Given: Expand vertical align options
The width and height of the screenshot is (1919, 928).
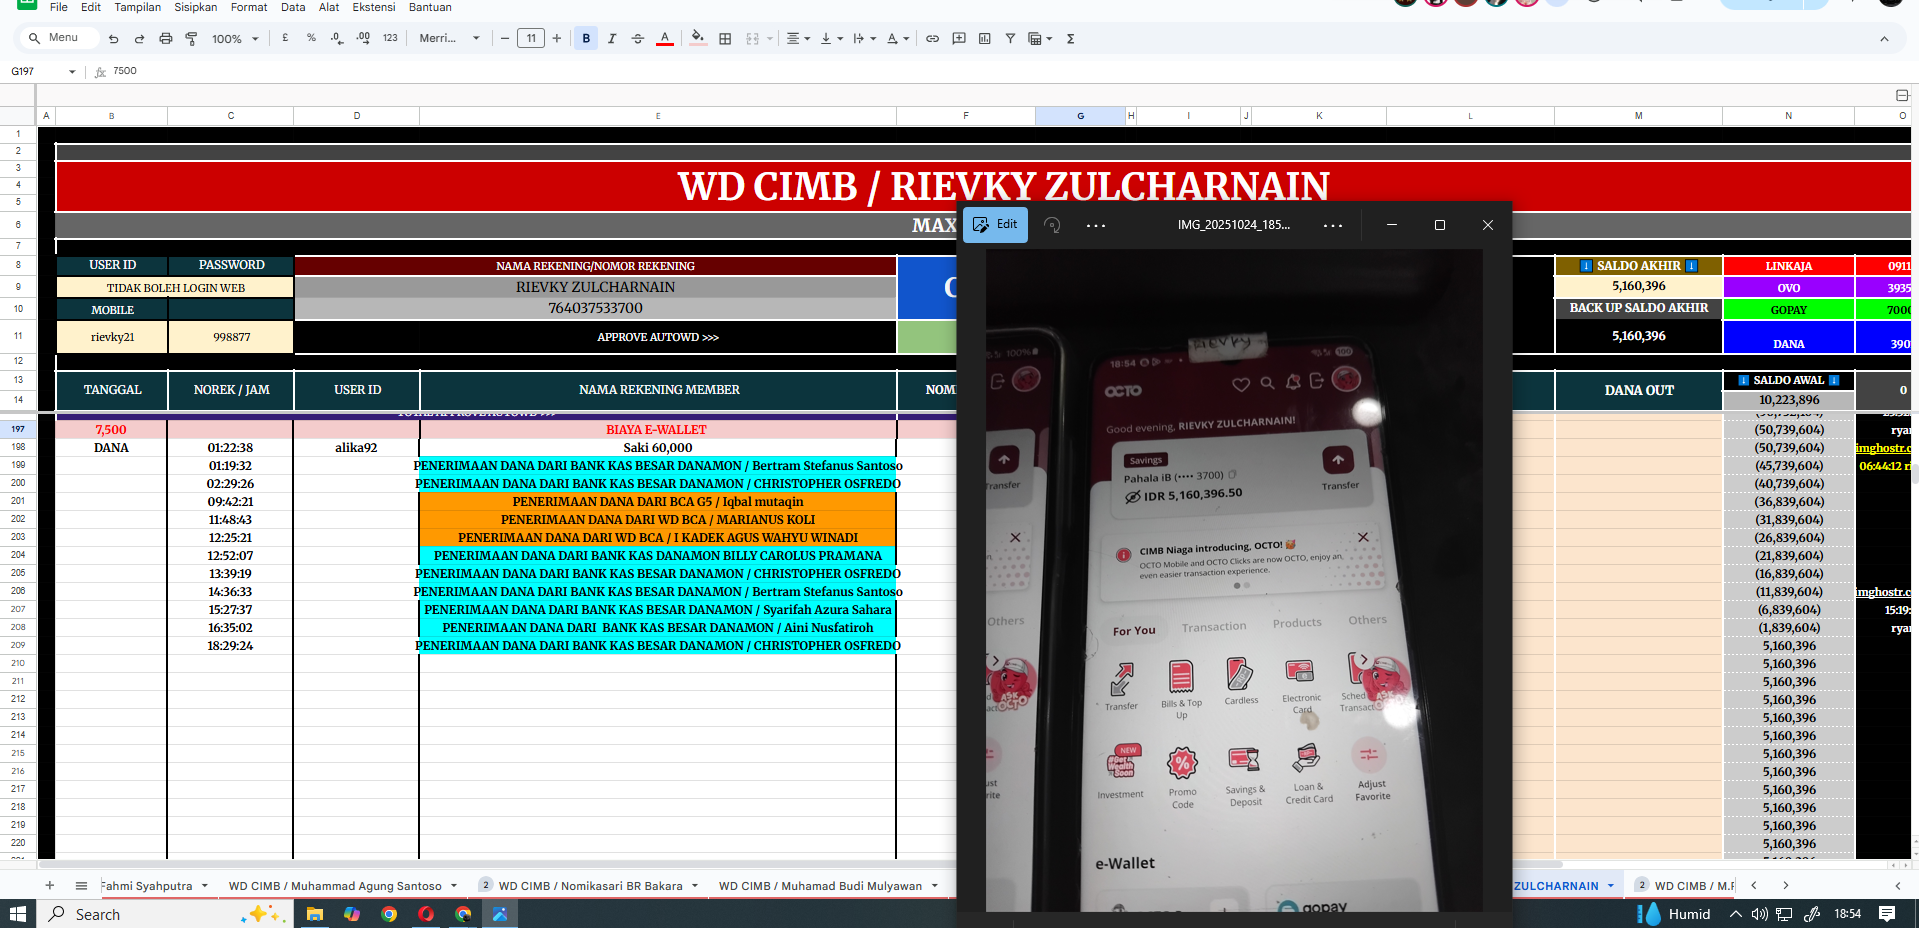Looking at the screenshot, I should [x=832, y=38].
